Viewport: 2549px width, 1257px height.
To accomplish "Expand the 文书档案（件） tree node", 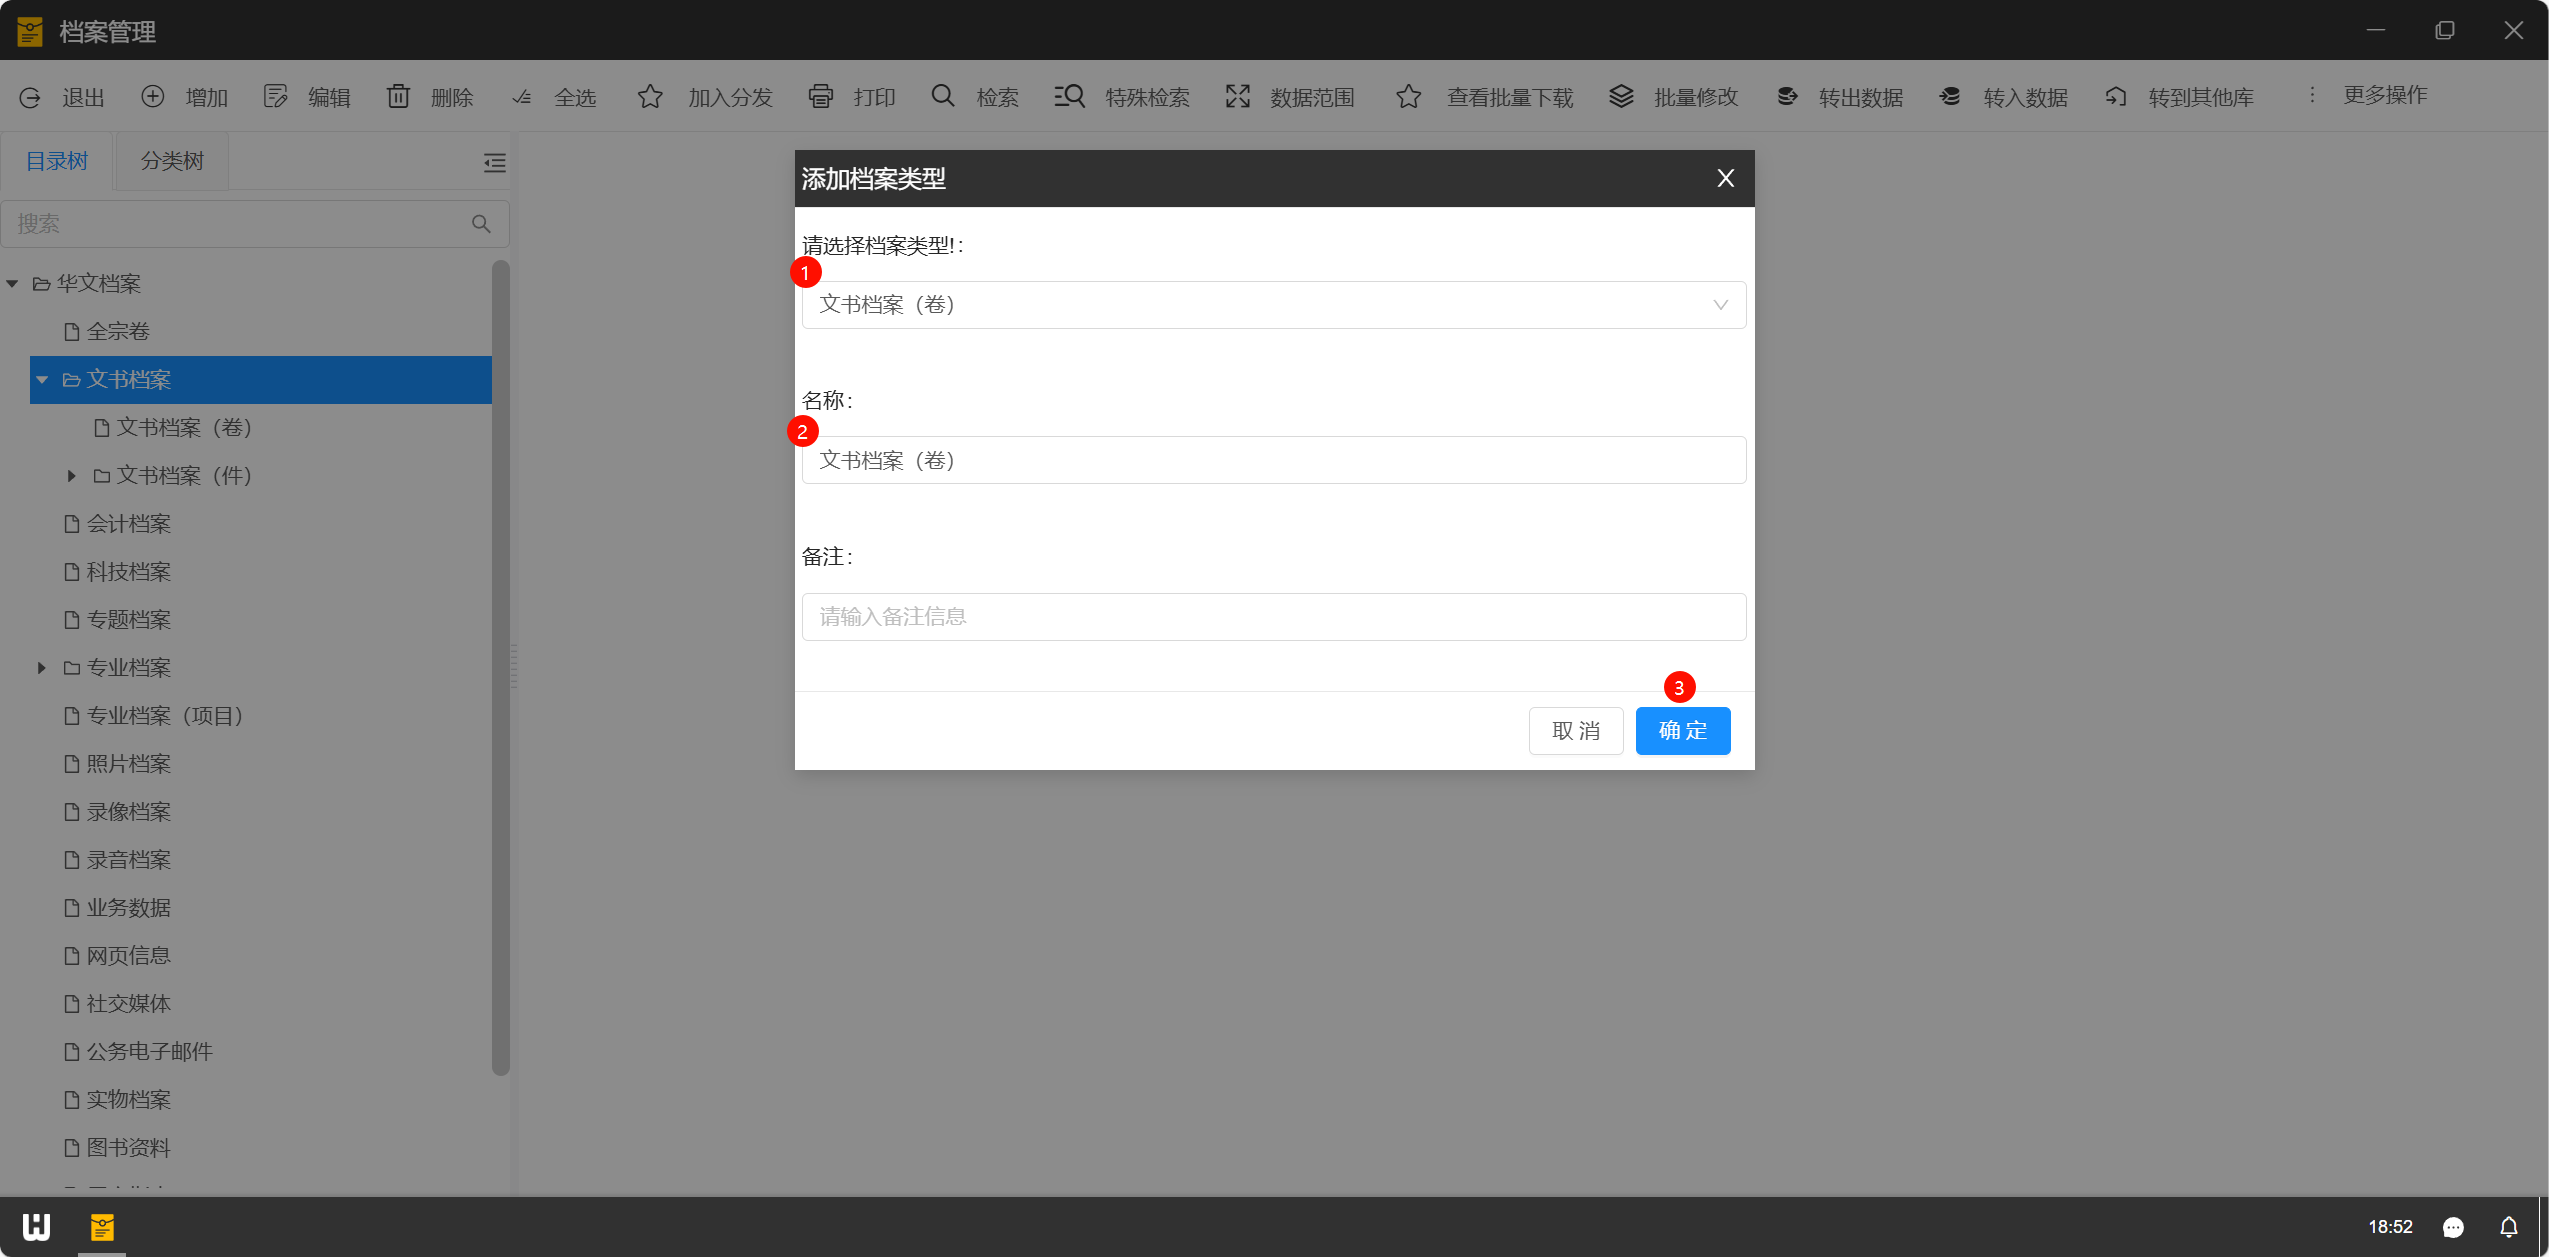I will (72, 476).
